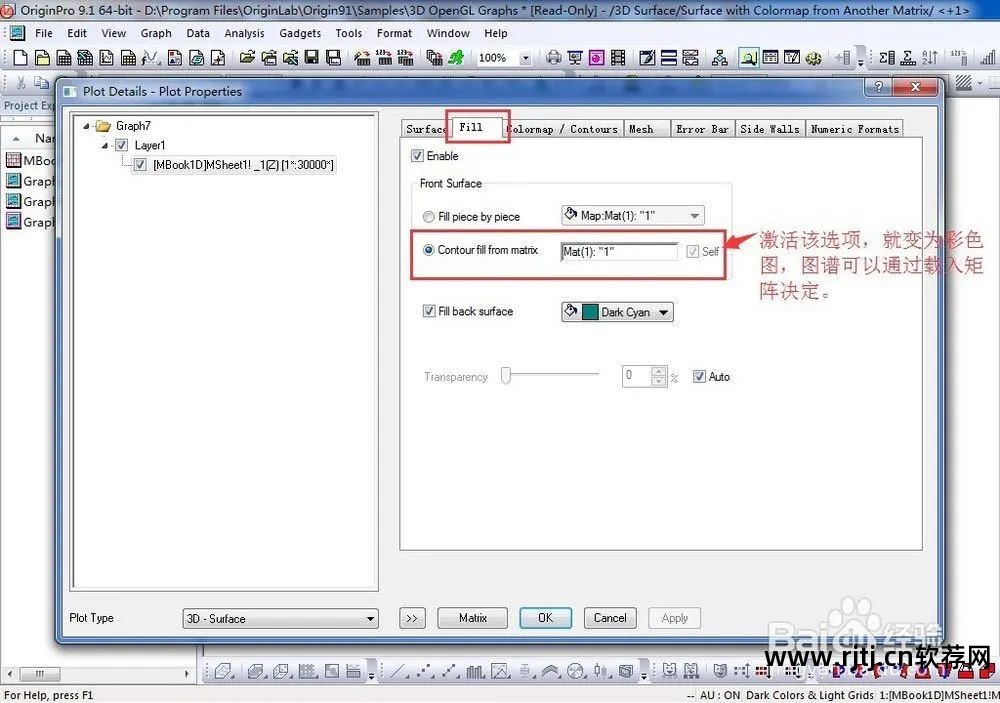The image size is (1000, 703).
Task: Open the zoom 100% dropdown arrow
Action: pyautogui.click(x=526, y=58)
